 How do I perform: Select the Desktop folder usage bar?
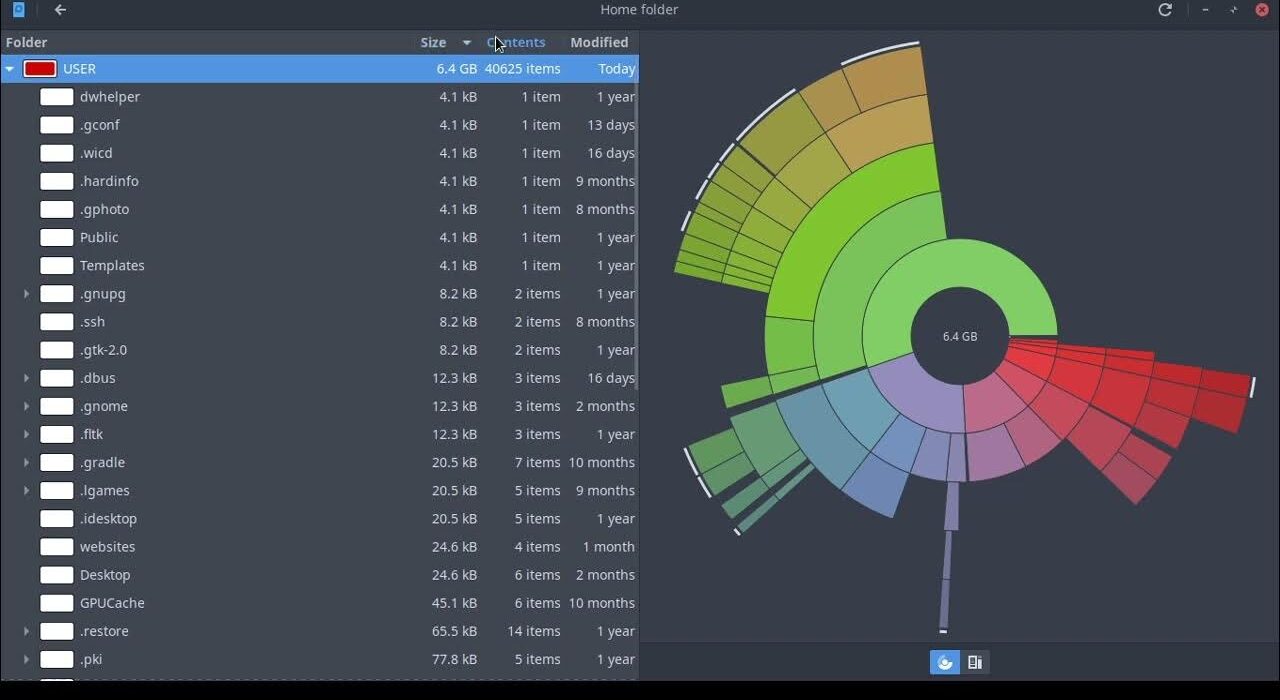[x=57, y=575]
